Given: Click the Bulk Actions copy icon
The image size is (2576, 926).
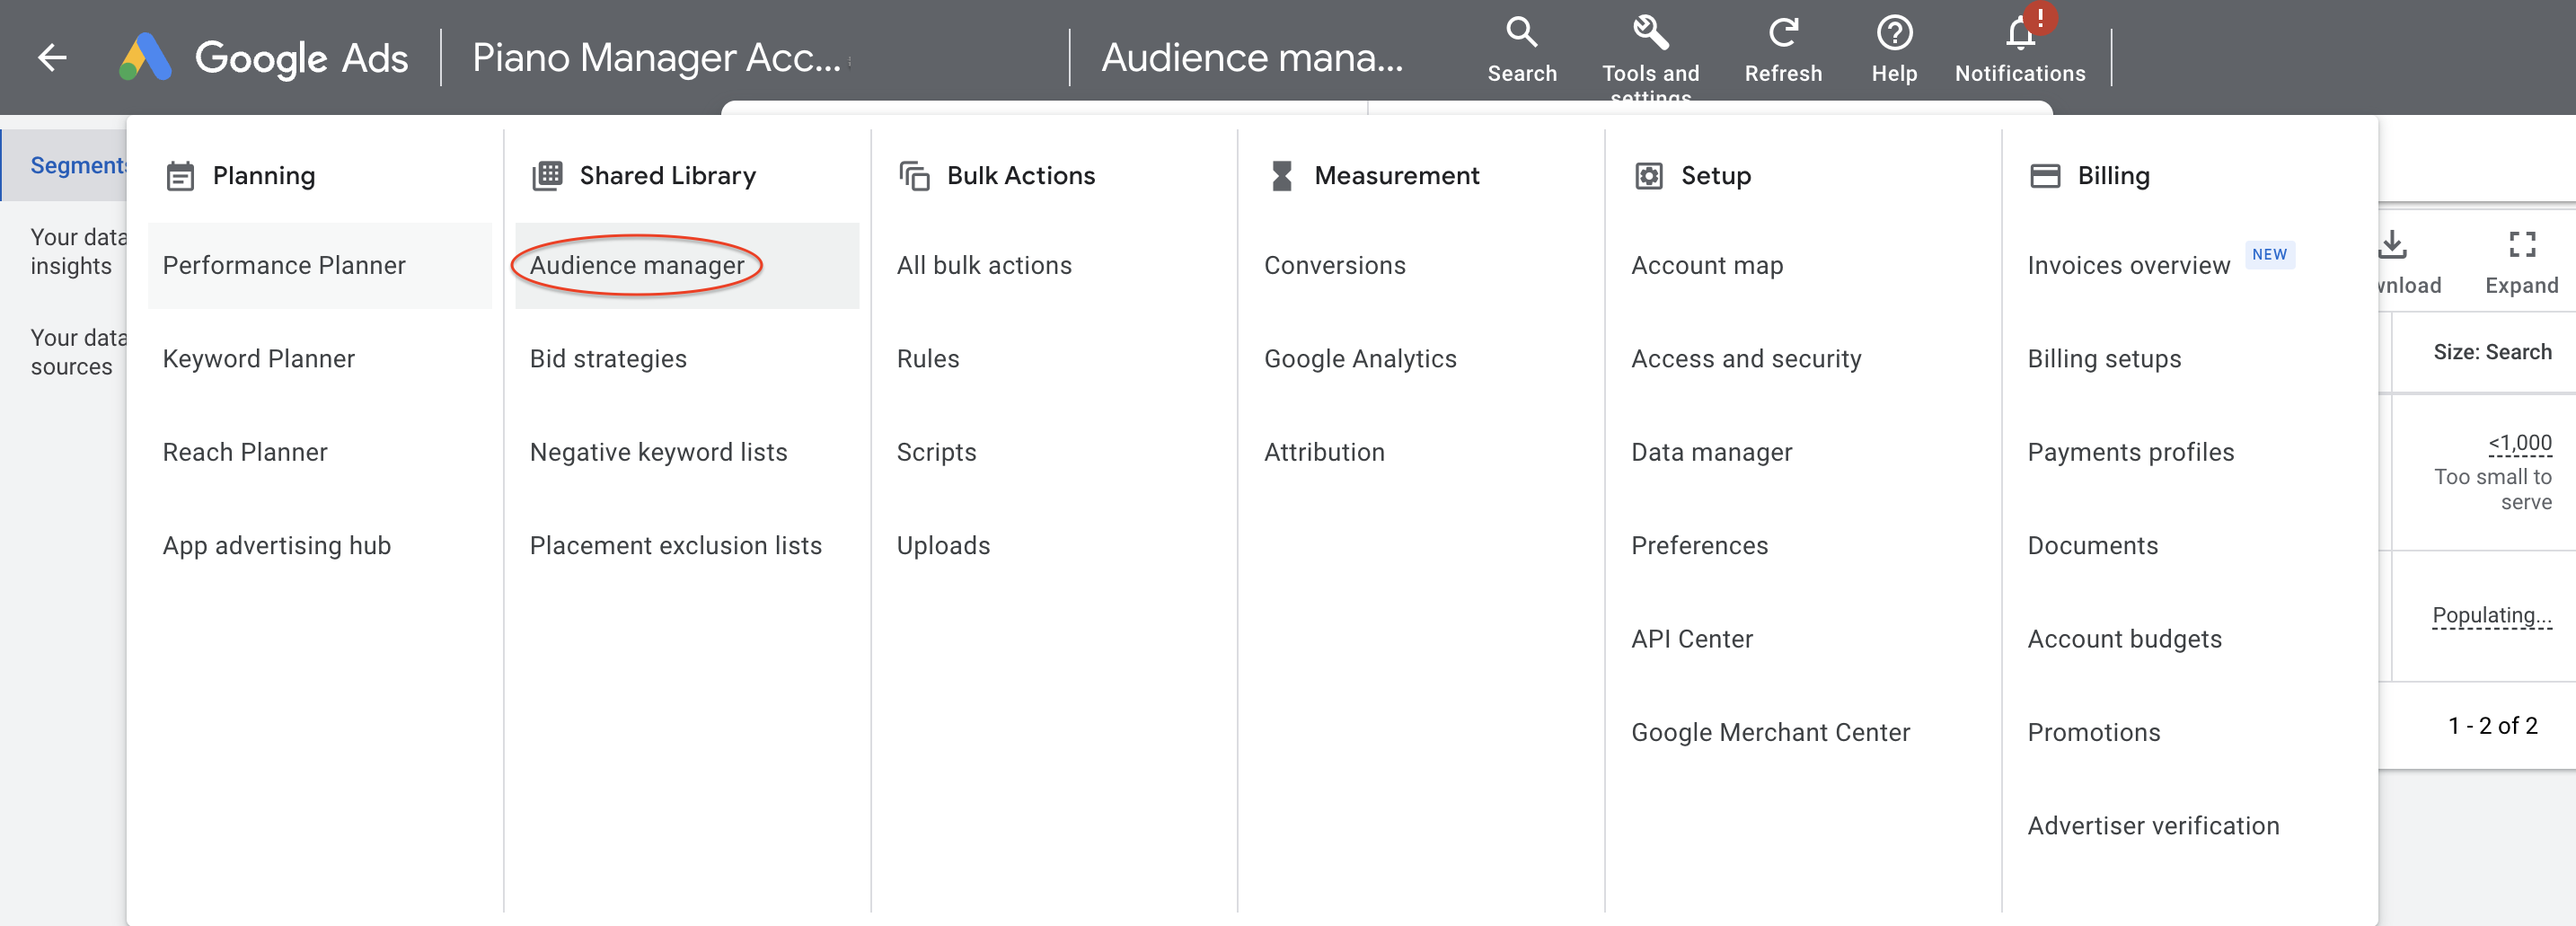Looking at the screenshot, I should pyautogui.click(x=914, y=176).
